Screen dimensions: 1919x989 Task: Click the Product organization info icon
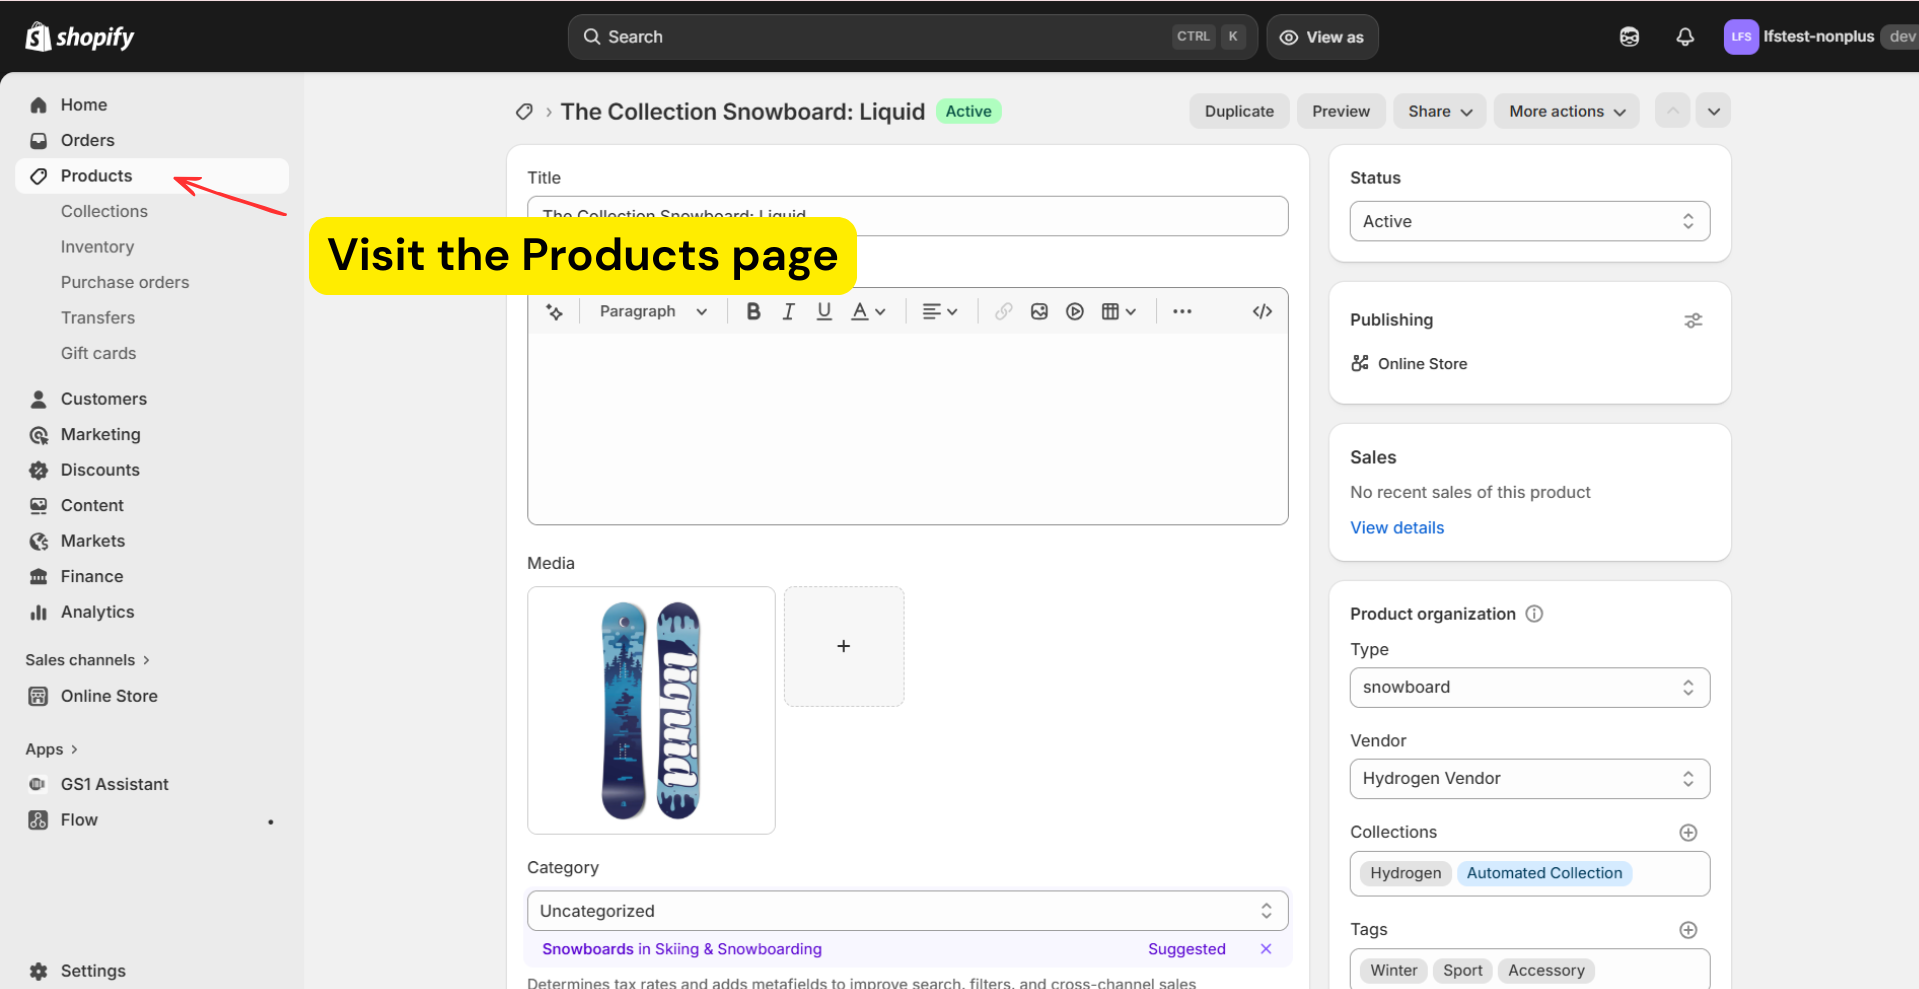pyautogui.click(x=1534, y=614)
